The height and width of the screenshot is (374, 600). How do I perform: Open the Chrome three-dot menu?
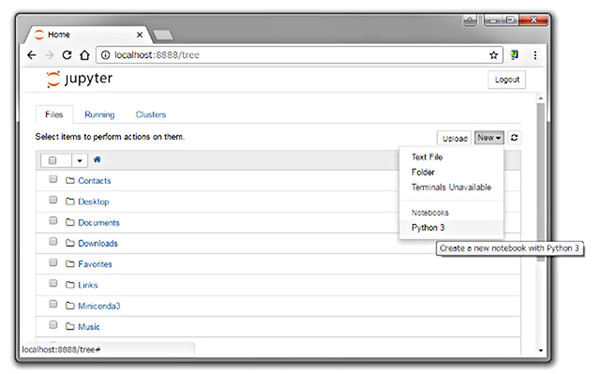[x=535, y=55]
